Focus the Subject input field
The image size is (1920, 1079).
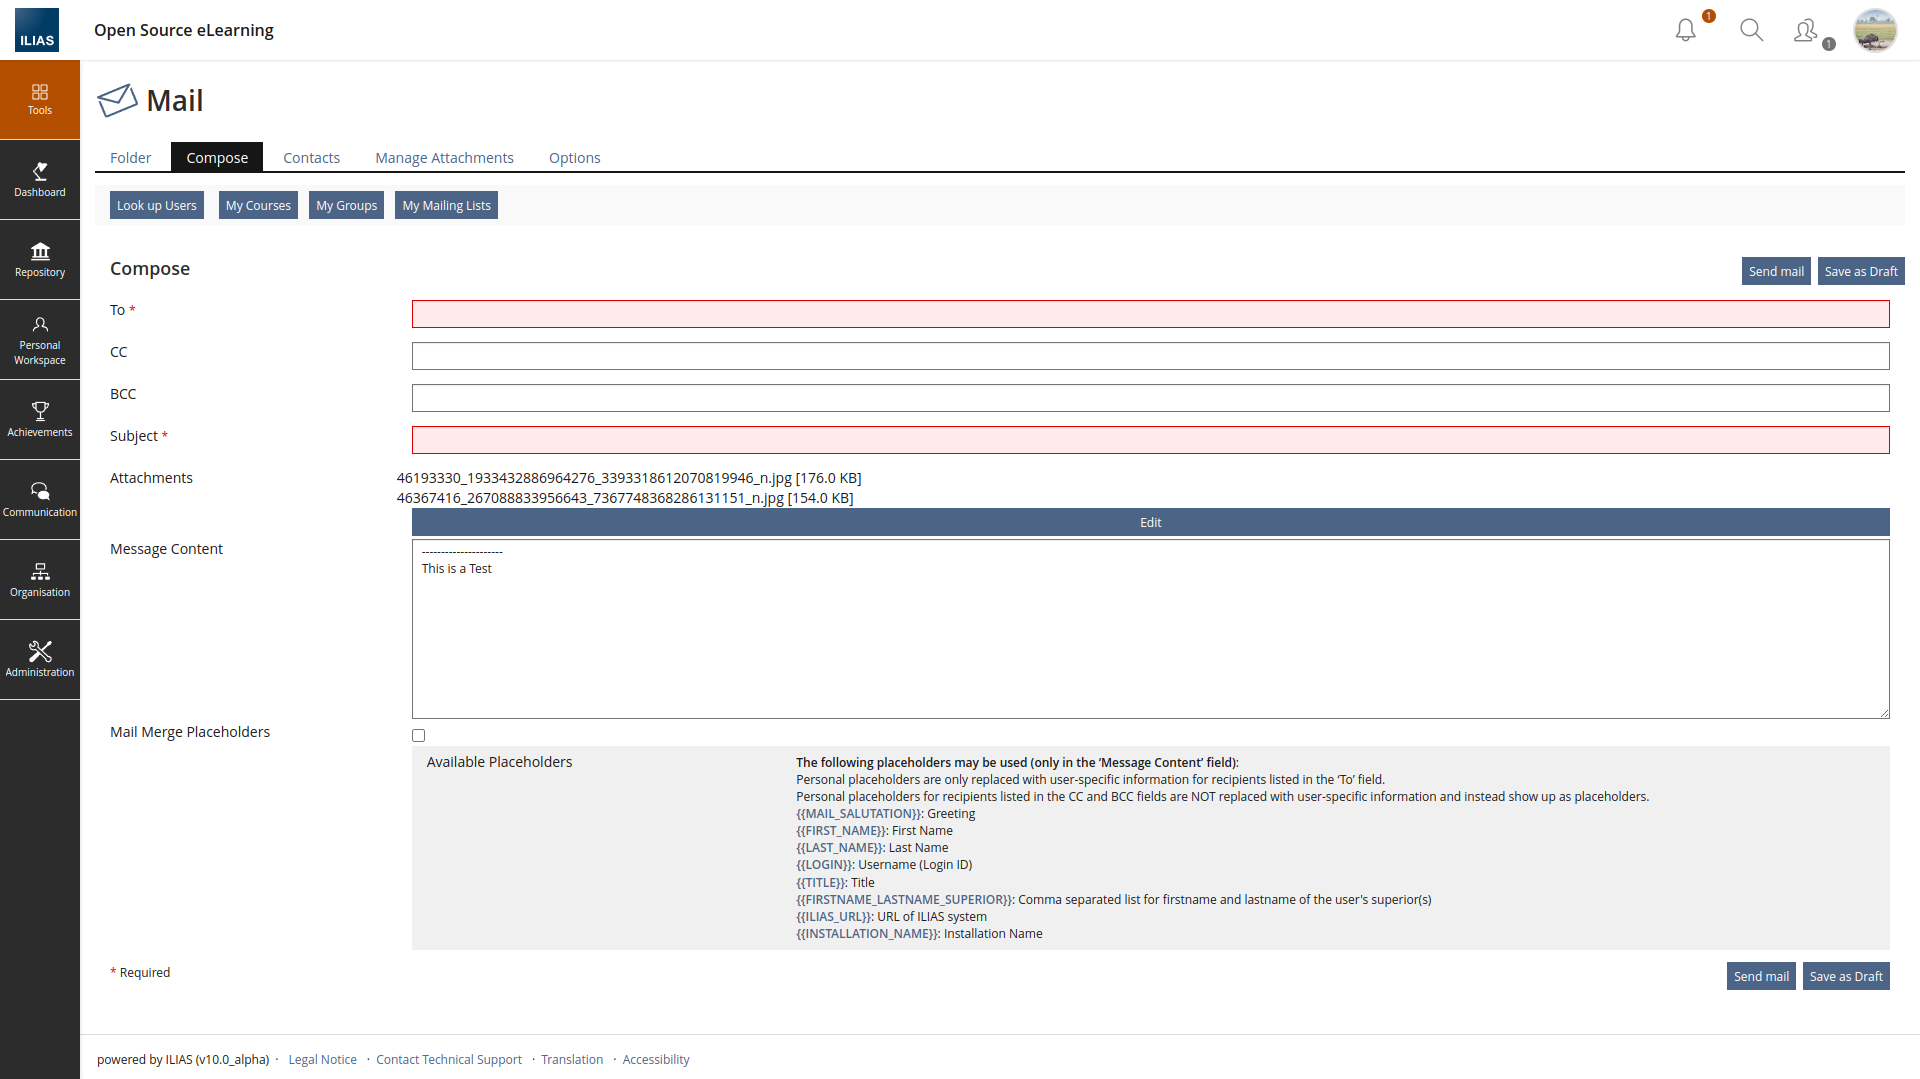click(x=1150, y=440)
